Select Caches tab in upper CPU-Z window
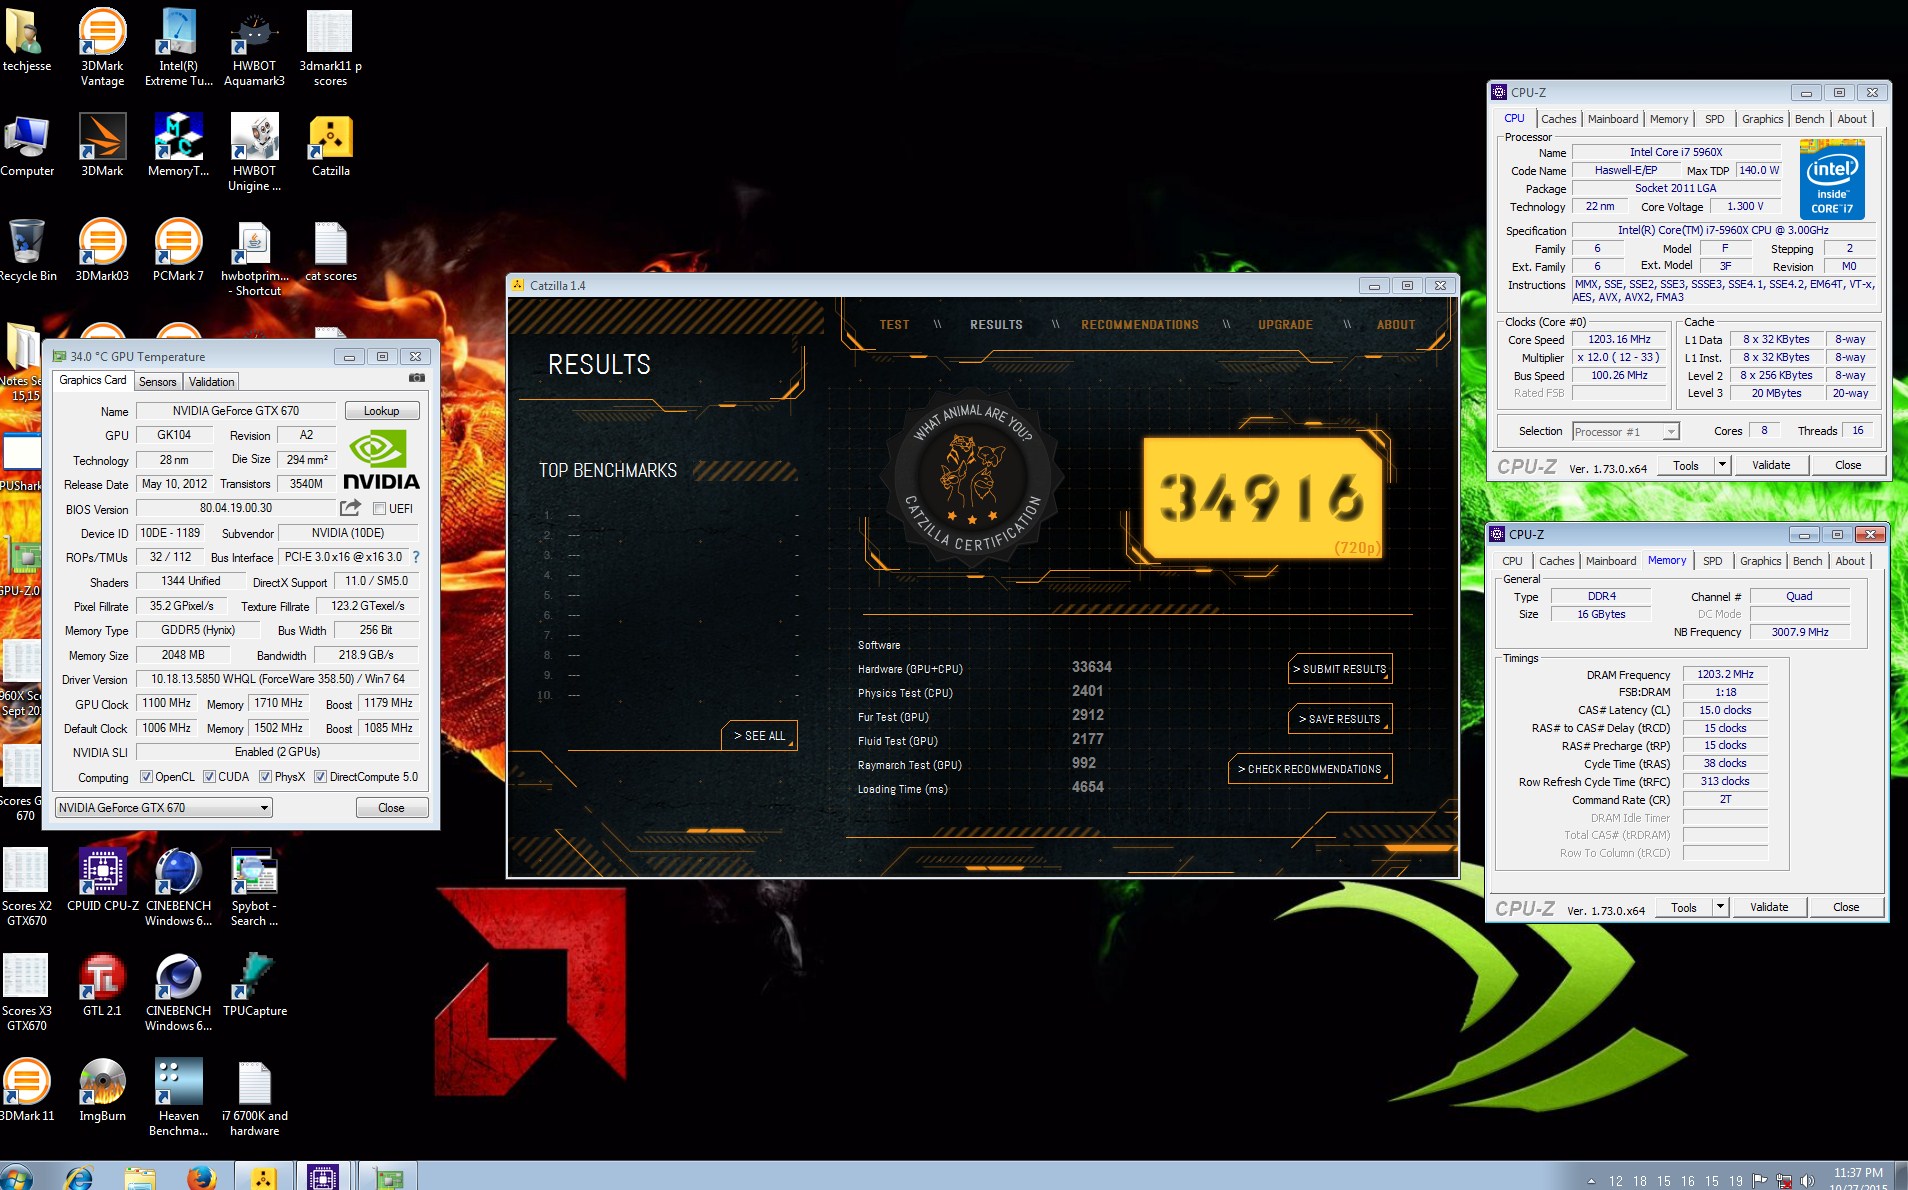The image size is (1908, 1190). tap(1558, 119)
